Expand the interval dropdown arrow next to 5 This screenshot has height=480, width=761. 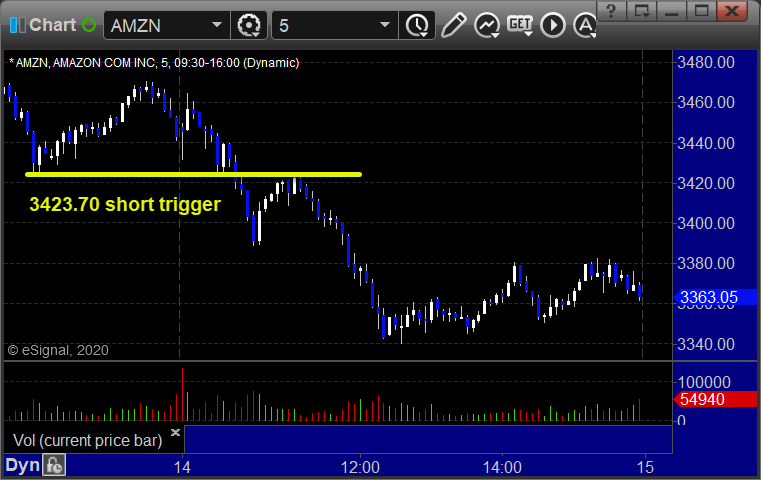point(385,25)
